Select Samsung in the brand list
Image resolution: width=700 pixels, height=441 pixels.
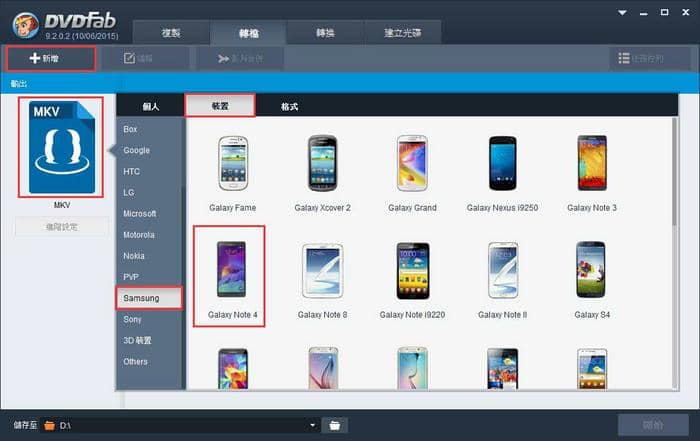(x=149, y=298)
